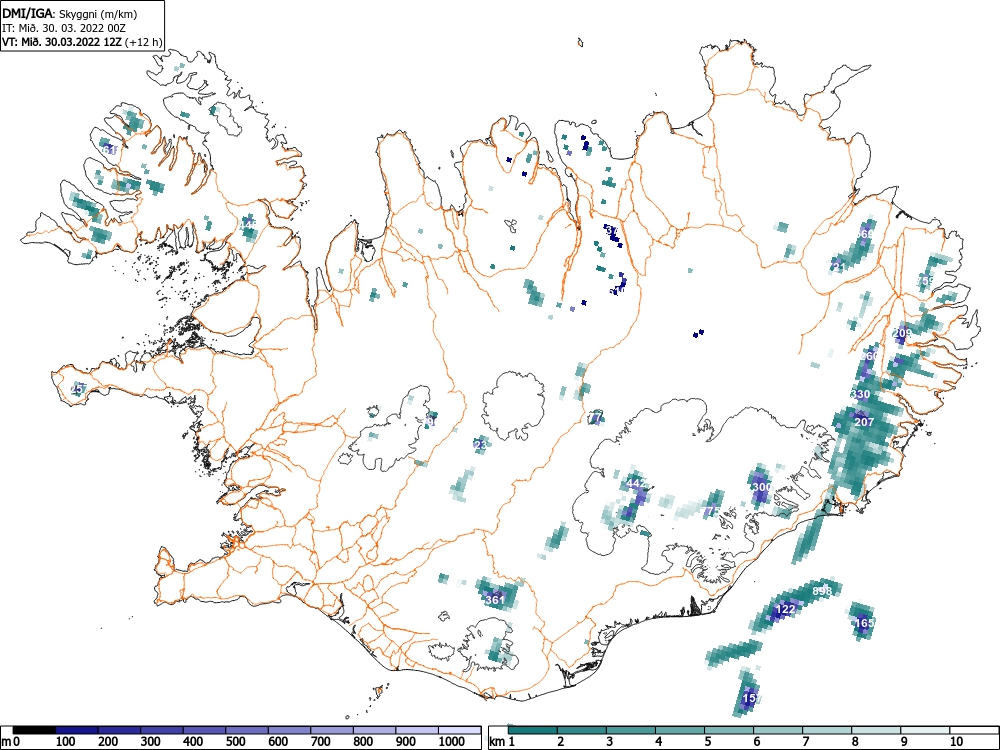Screen dimensions: 1000x750
Task: Click the '200' tick label on the metre scale
Action: (x=108, y=742)
